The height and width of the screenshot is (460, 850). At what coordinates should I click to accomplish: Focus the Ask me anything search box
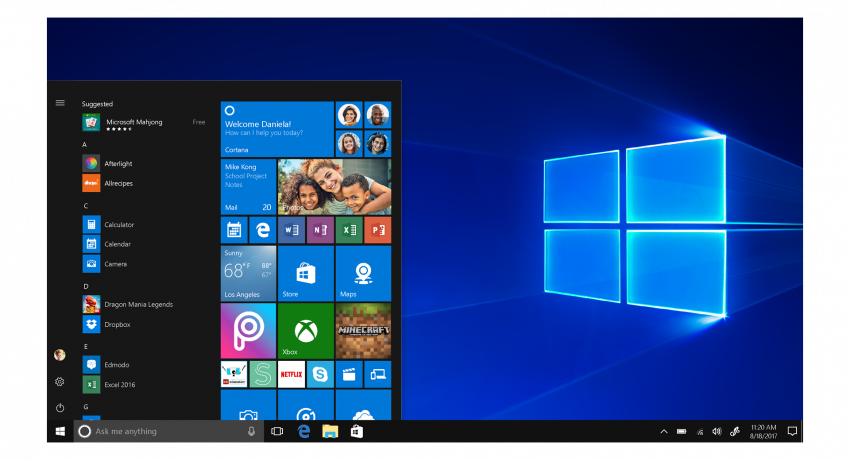[x=168, y=431]
